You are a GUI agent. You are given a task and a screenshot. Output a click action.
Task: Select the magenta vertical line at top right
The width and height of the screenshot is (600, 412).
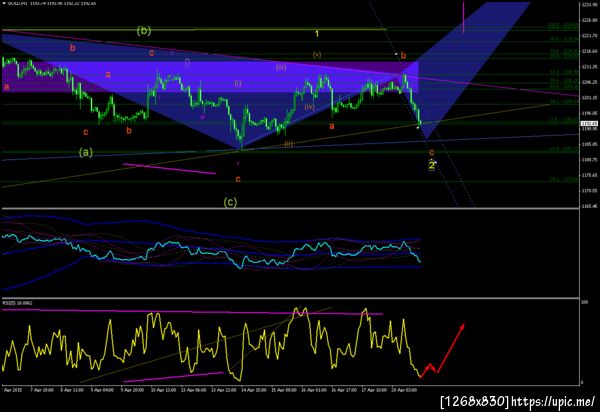463,17
